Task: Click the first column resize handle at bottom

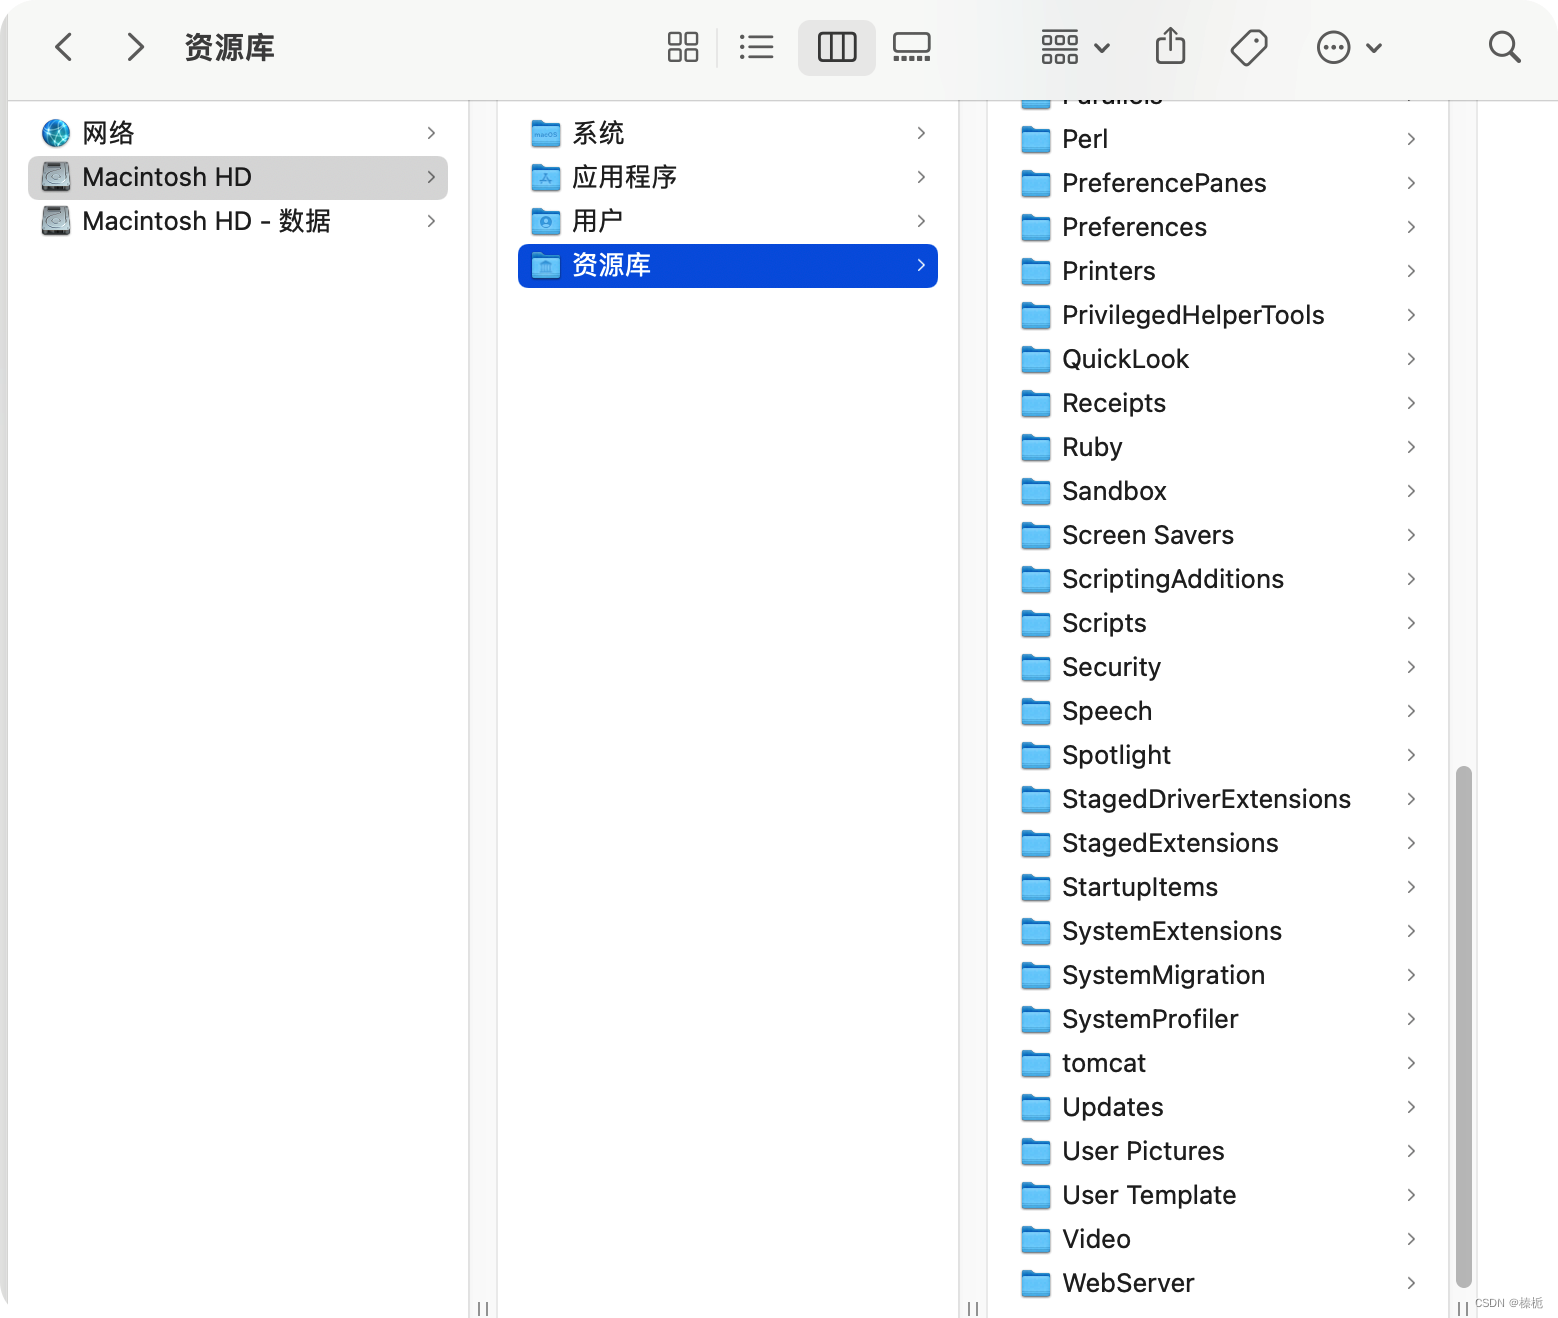Action: [x=483, y=1308]
